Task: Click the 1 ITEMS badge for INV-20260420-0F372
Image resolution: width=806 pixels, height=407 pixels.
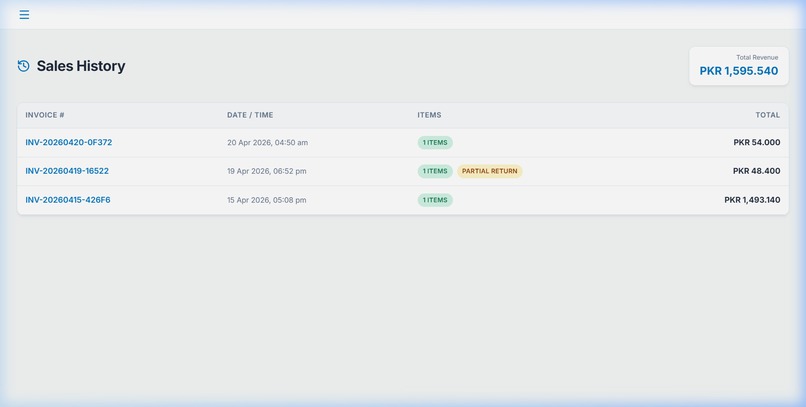Action: click(x=435, y=142)
